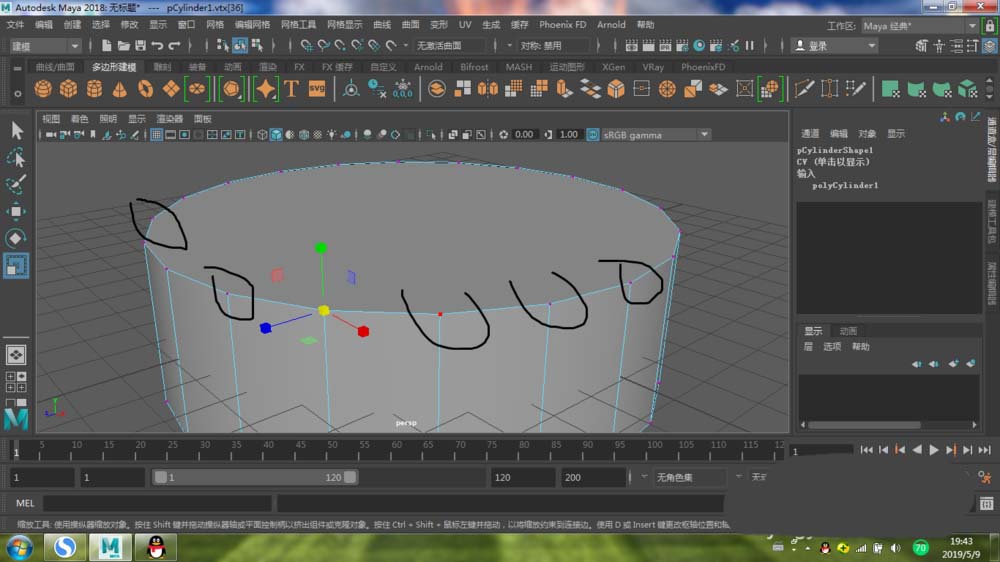
Task: Click the Undo arrow icon
Action: point(157,45)
